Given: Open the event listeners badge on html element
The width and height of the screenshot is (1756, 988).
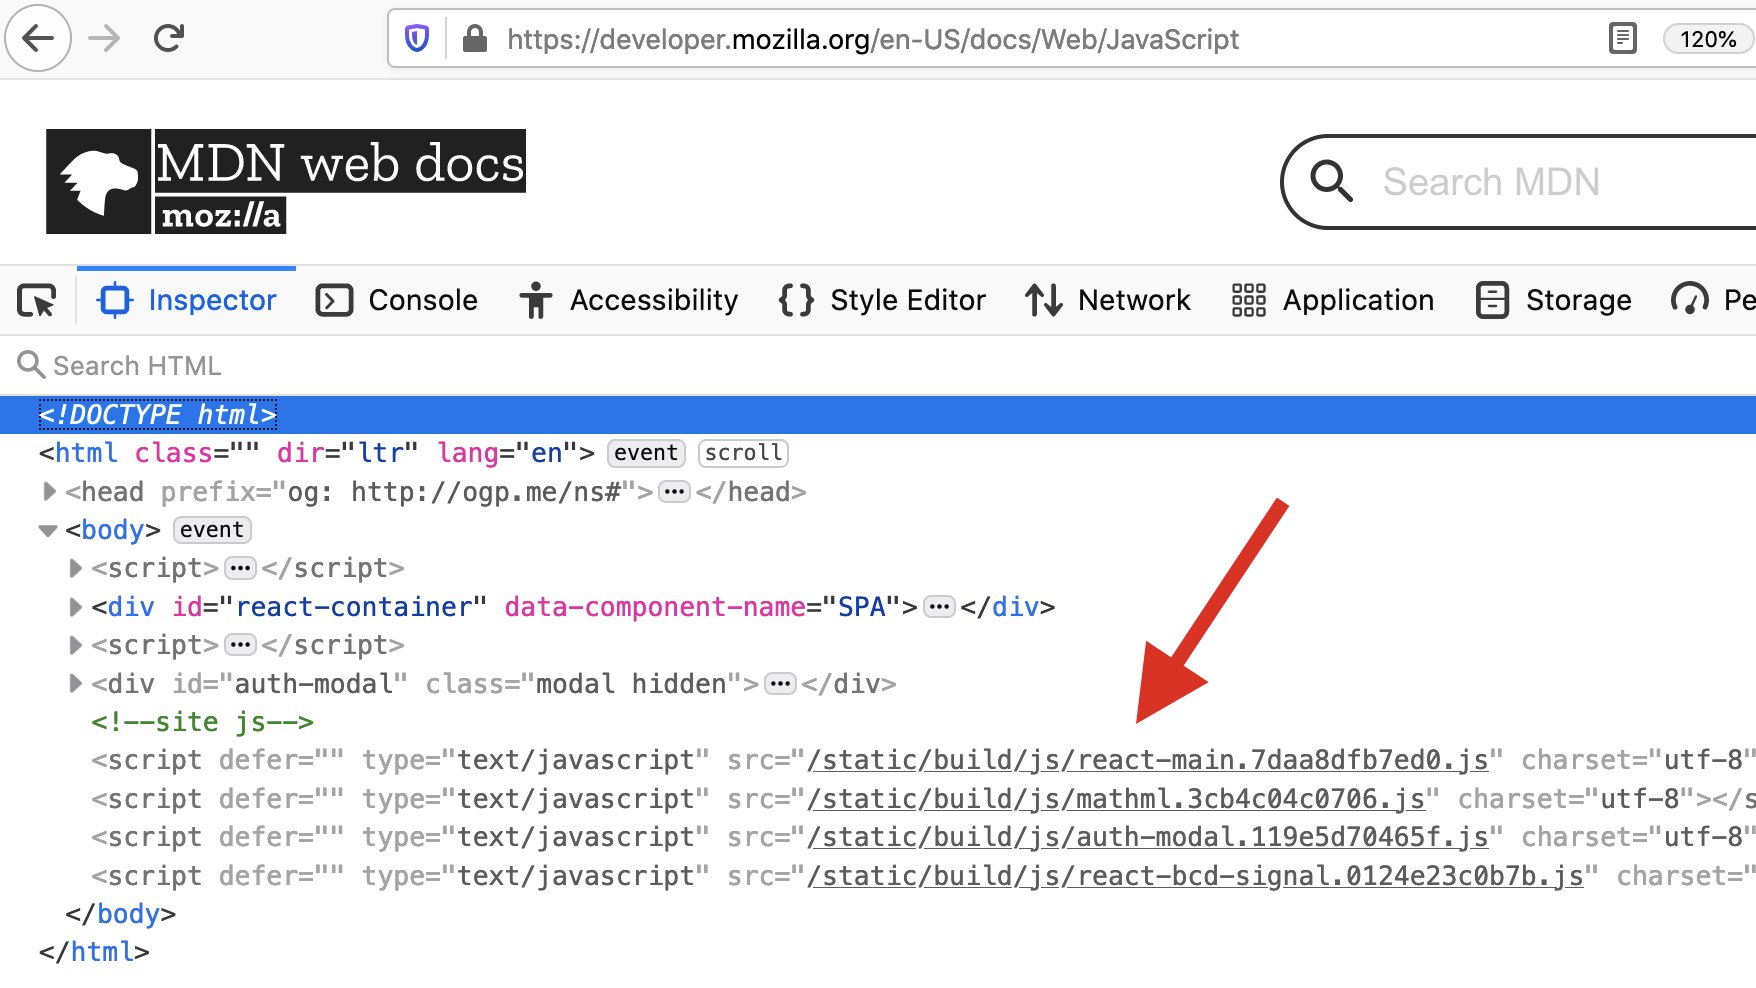Looking at the screenshot, I should [x=645, y=453].
